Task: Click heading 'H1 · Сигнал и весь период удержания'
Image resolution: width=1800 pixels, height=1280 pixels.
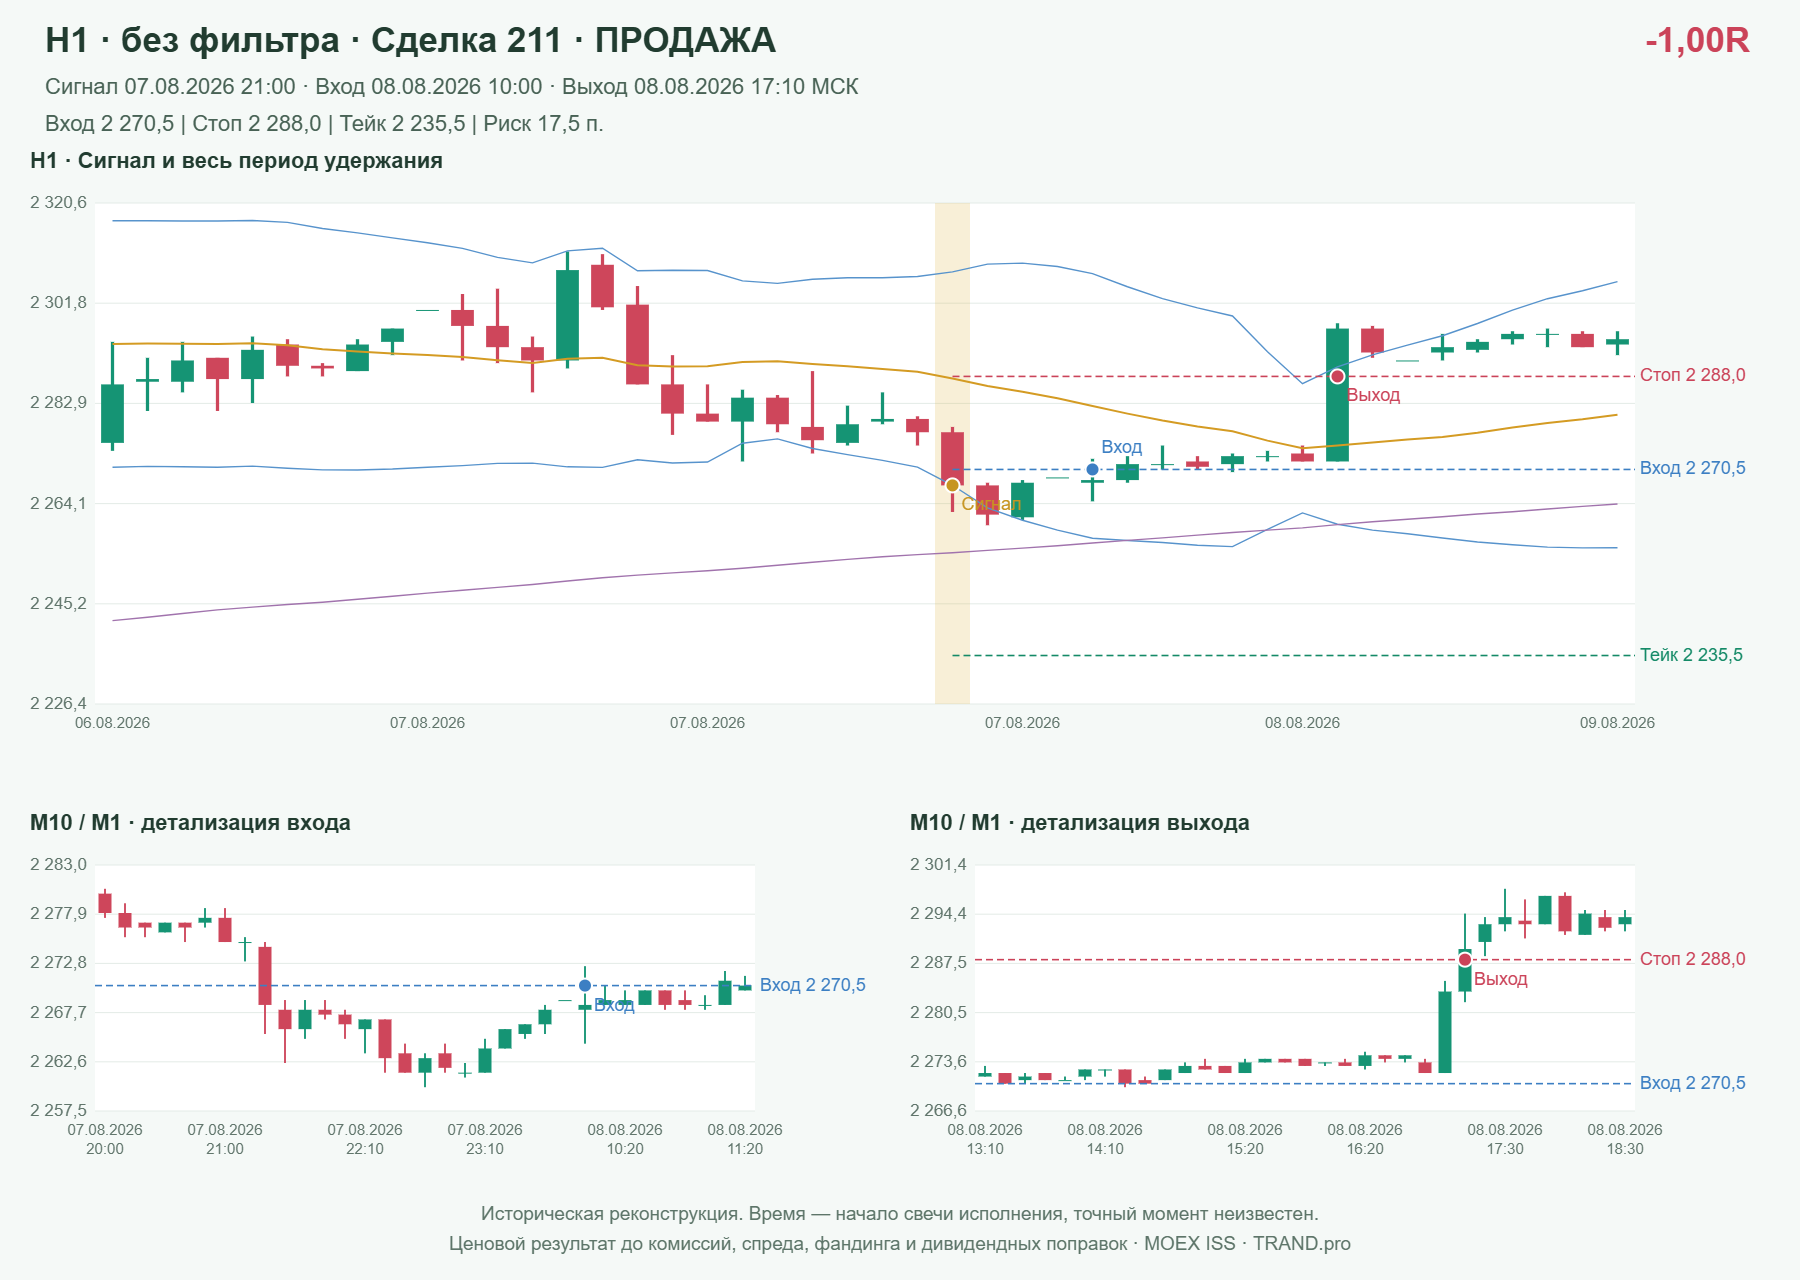Action: 236,161
